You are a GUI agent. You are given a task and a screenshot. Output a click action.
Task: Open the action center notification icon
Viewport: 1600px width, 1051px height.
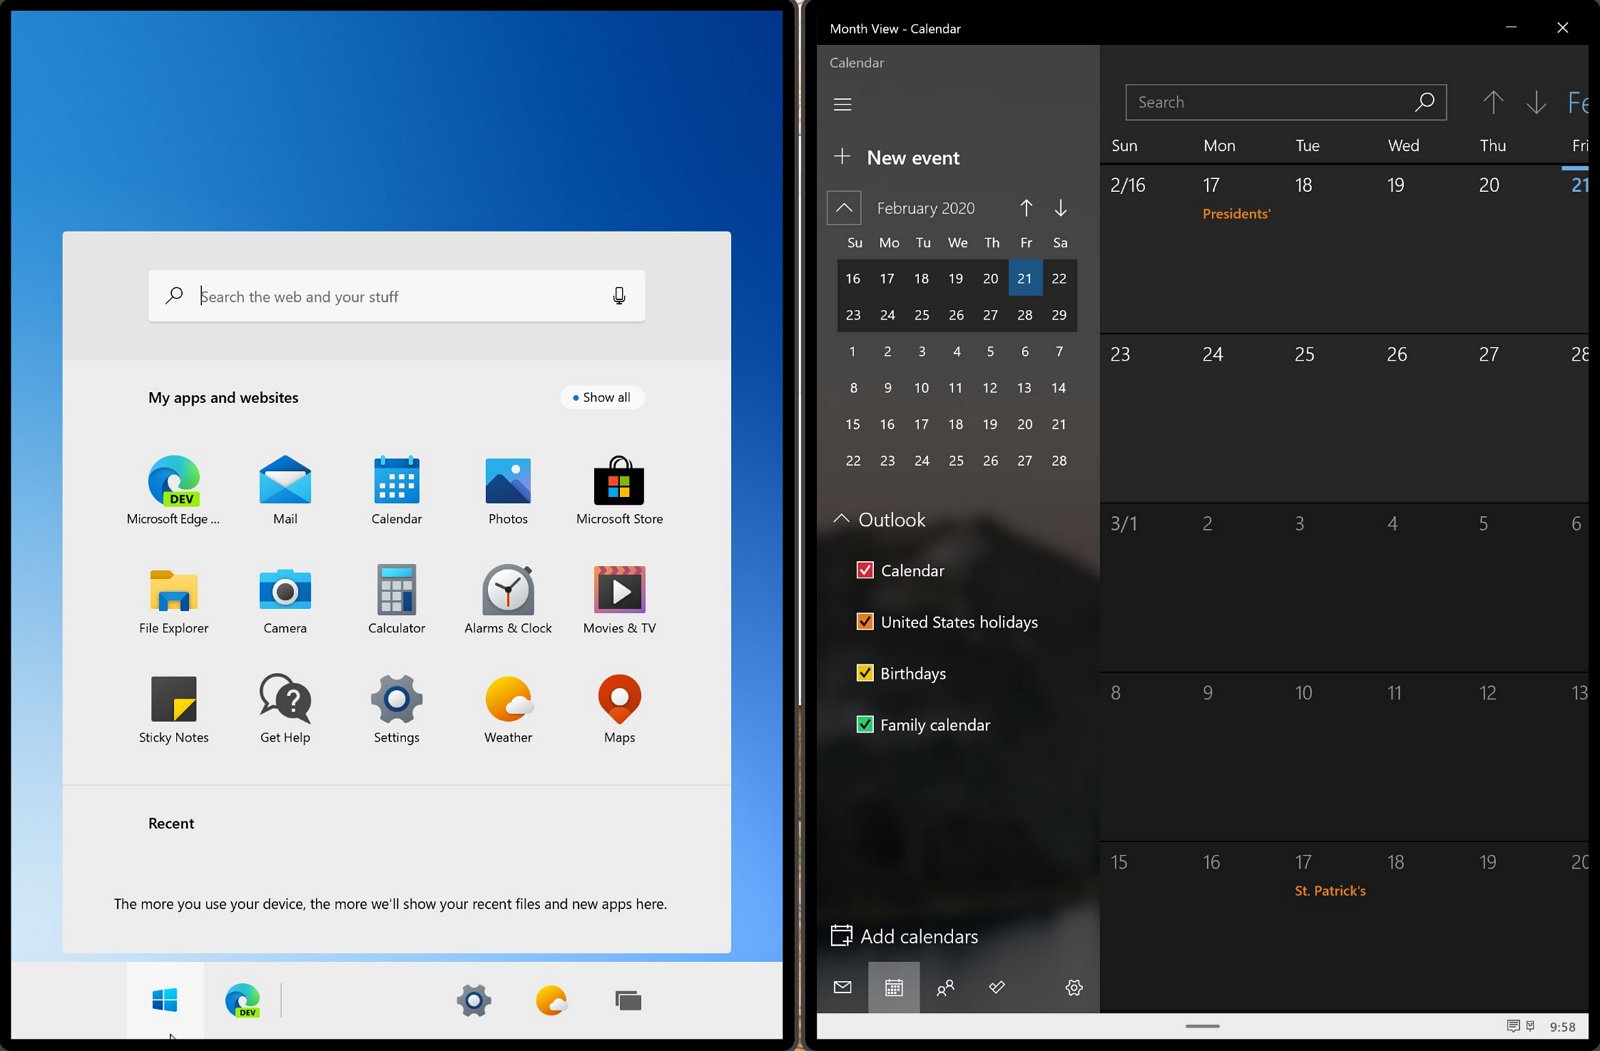(x=1513, y=1026)
